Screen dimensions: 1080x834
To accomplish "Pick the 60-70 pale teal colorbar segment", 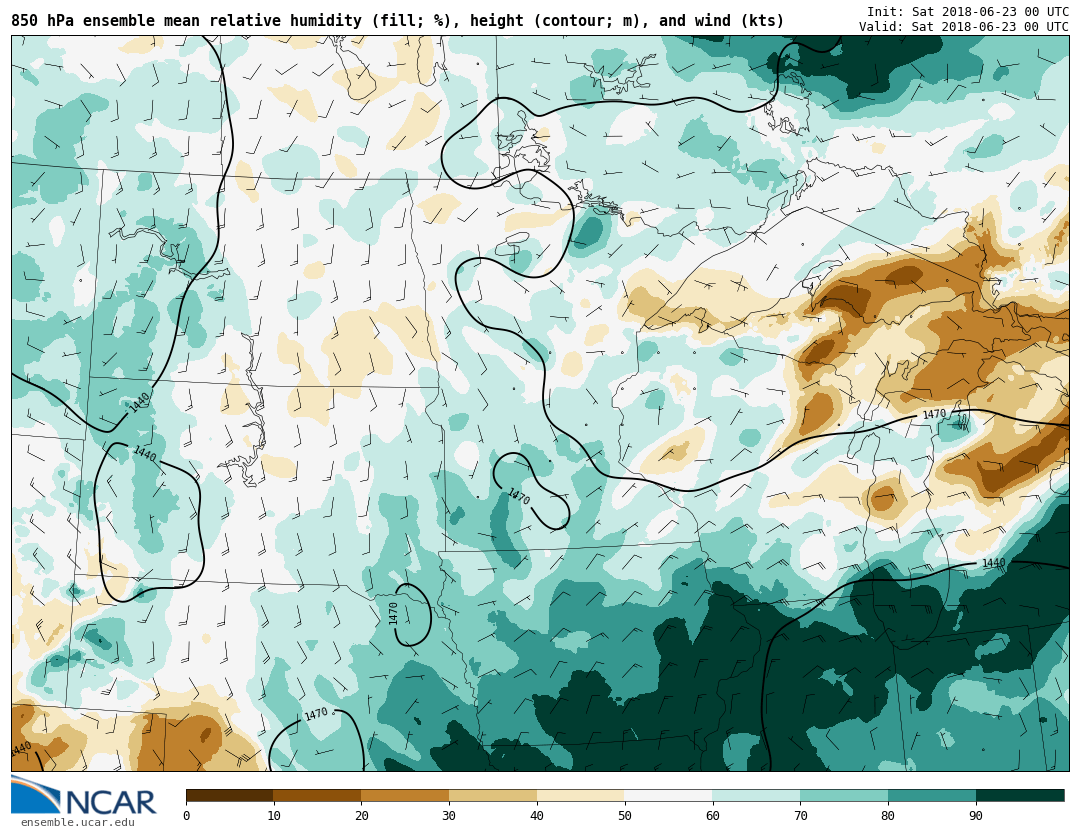I will tap(756, 796).
